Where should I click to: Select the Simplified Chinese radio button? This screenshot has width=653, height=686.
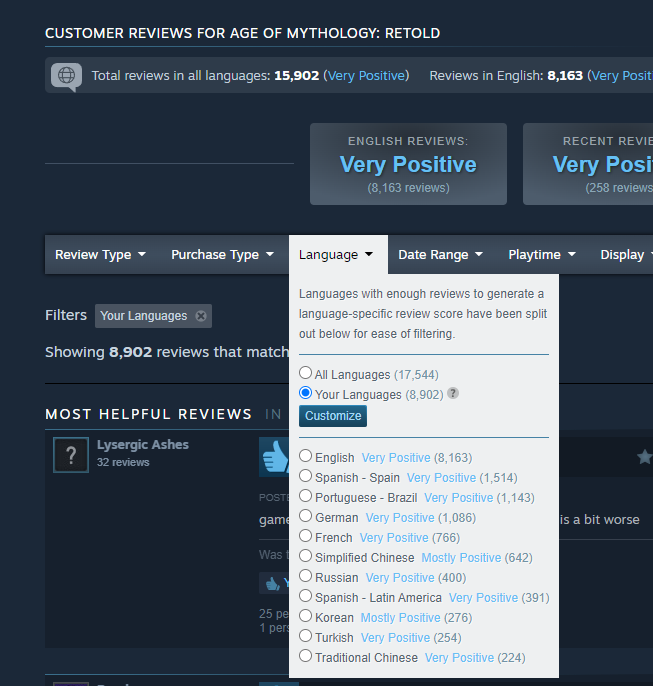pyautogui.click(x=305, y=556)
